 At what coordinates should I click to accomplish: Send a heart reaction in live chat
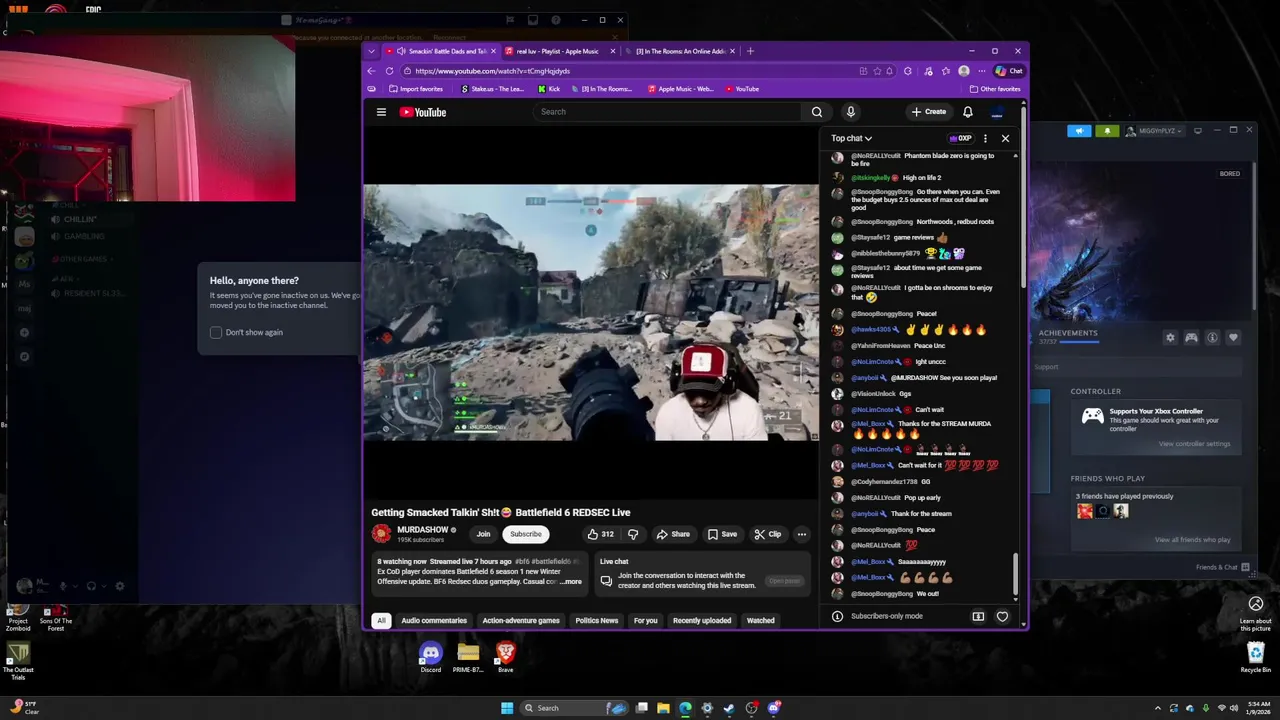tap(1002, 616)
